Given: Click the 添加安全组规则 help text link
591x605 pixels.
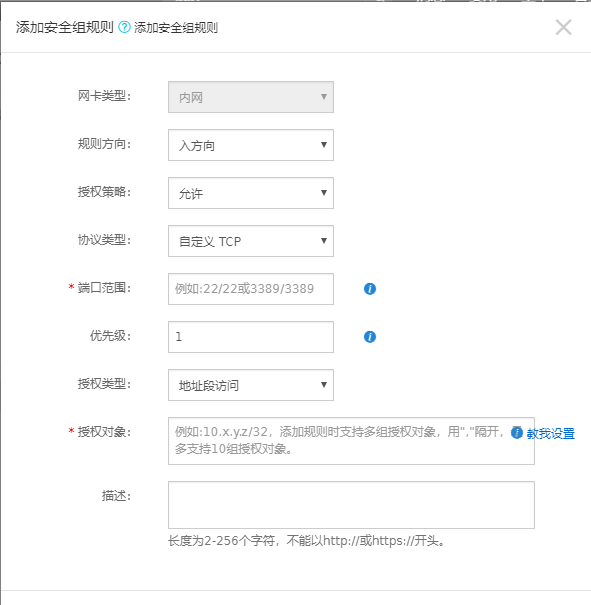Looking at the screenshot, I should pyautogui.click(x=176, y=28).
